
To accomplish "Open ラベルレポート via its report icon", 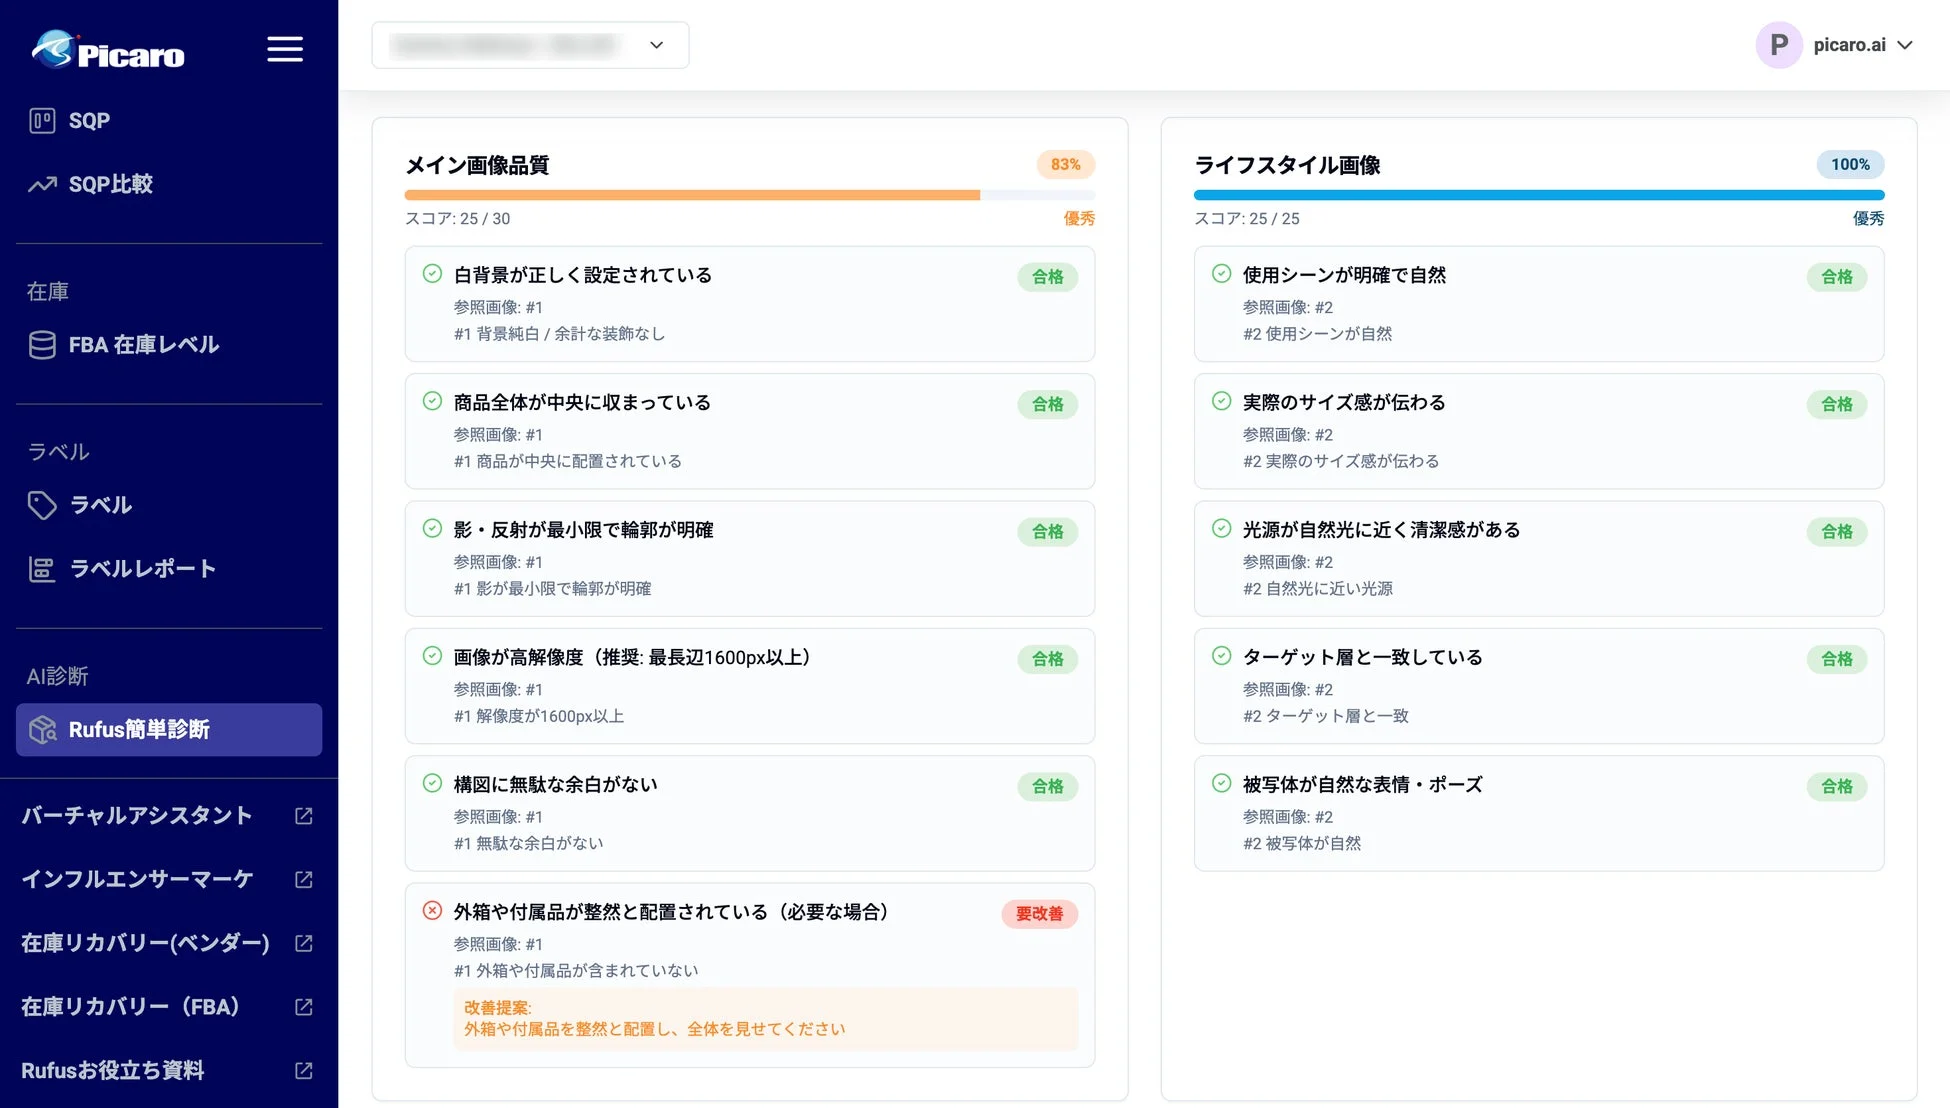I will (x=42, y=568).
